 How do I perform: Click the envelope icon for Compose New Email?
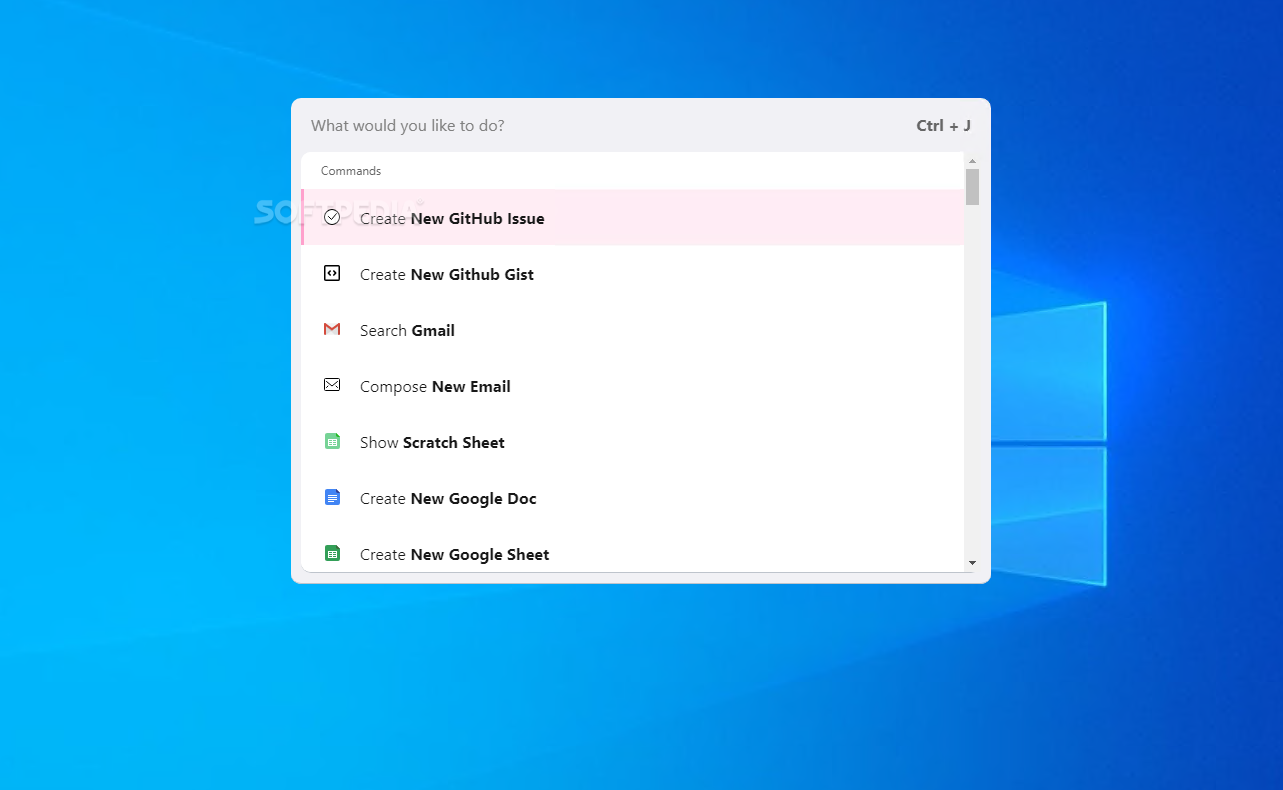tap(332, 385)
